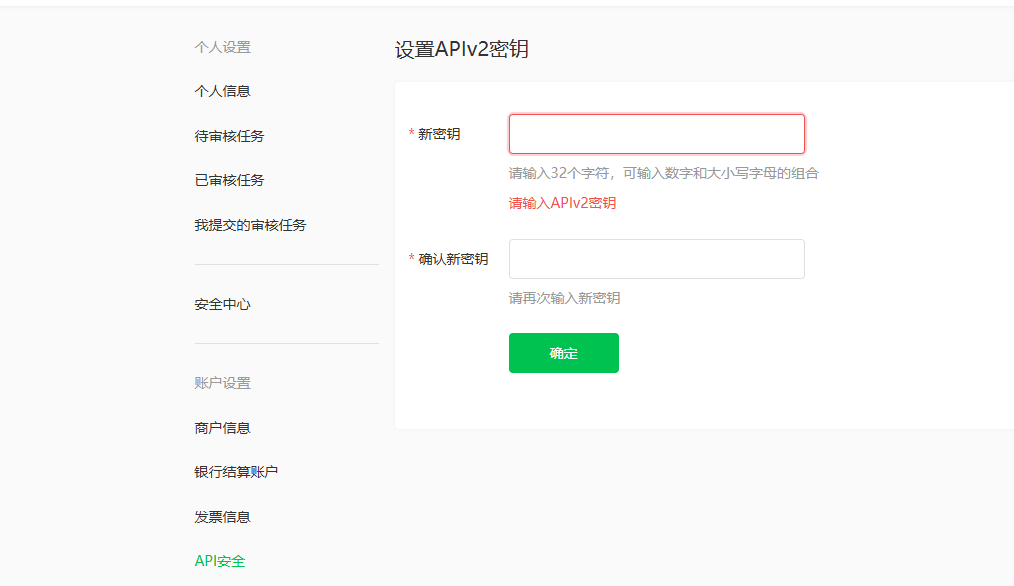This screenshot has height=586, width=1014.
Task: Open 我提交的审核任务 list
Action: [x=250, y=225]
